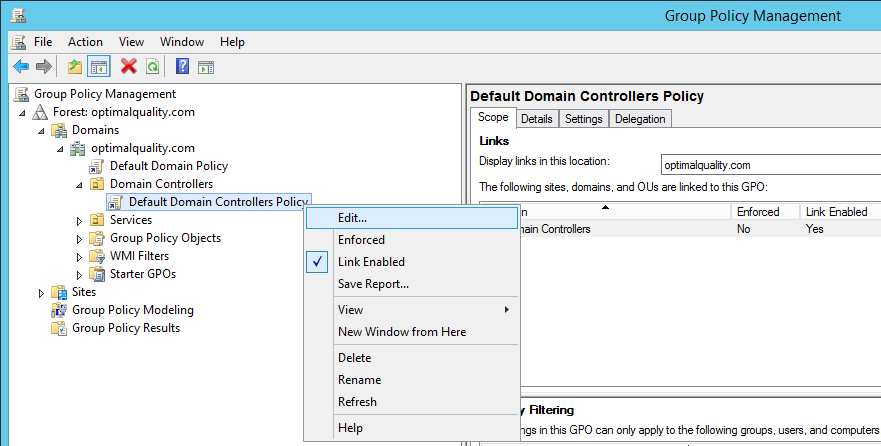This screenshot has width=881, height=446.
Task: Toggle the Show/Hide Console Tree icon
Action: [98, 67]
